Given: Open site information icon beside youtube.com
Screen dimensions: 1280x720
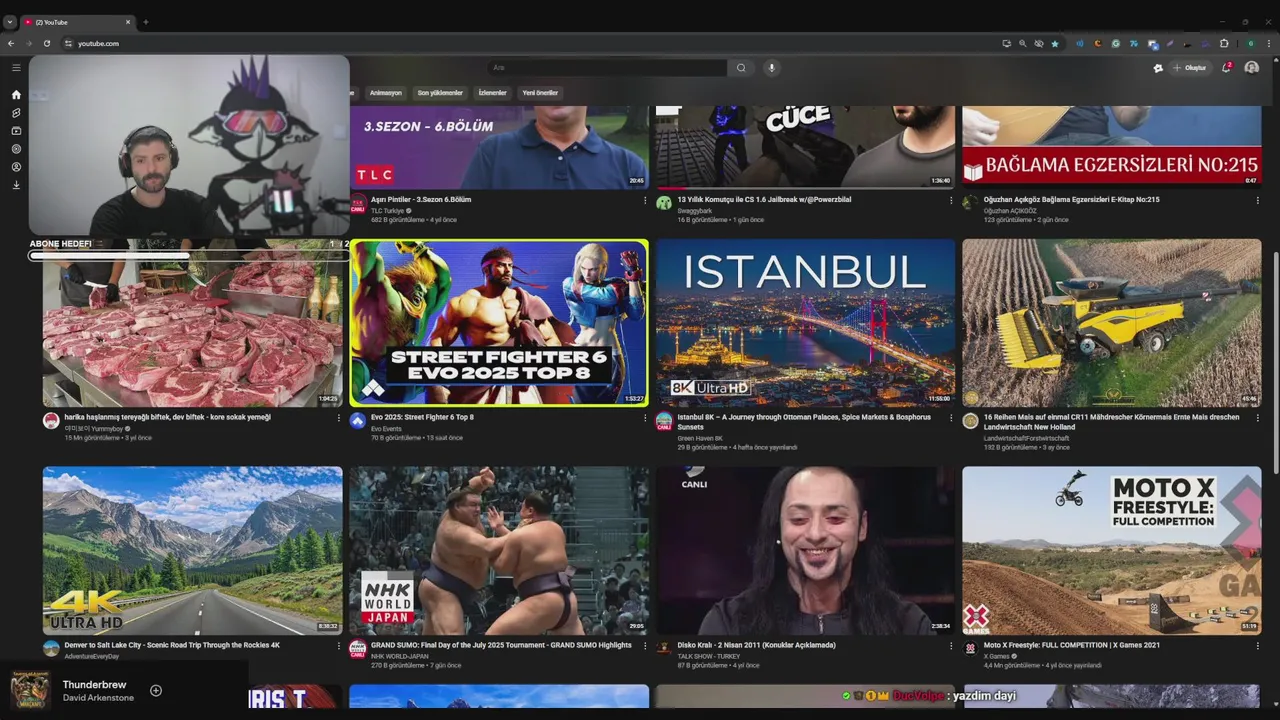Looking at the screenshot, I should pos(68,43).
